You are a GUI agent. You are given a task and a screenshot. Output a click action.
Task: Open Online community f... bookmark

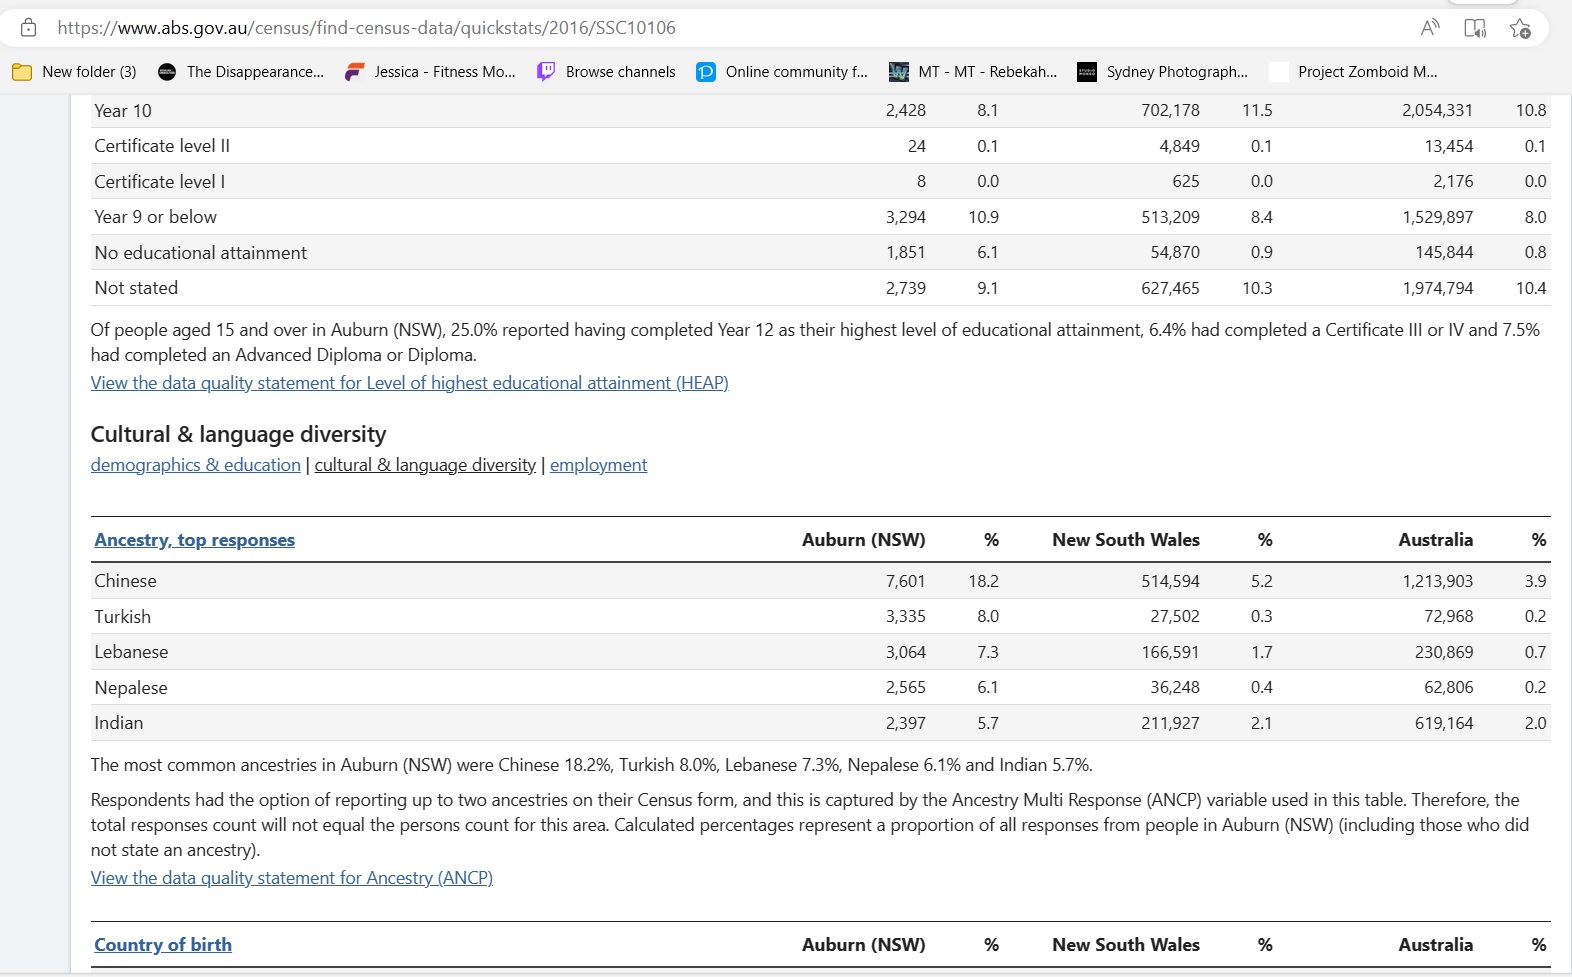click(x=782, y=72)
